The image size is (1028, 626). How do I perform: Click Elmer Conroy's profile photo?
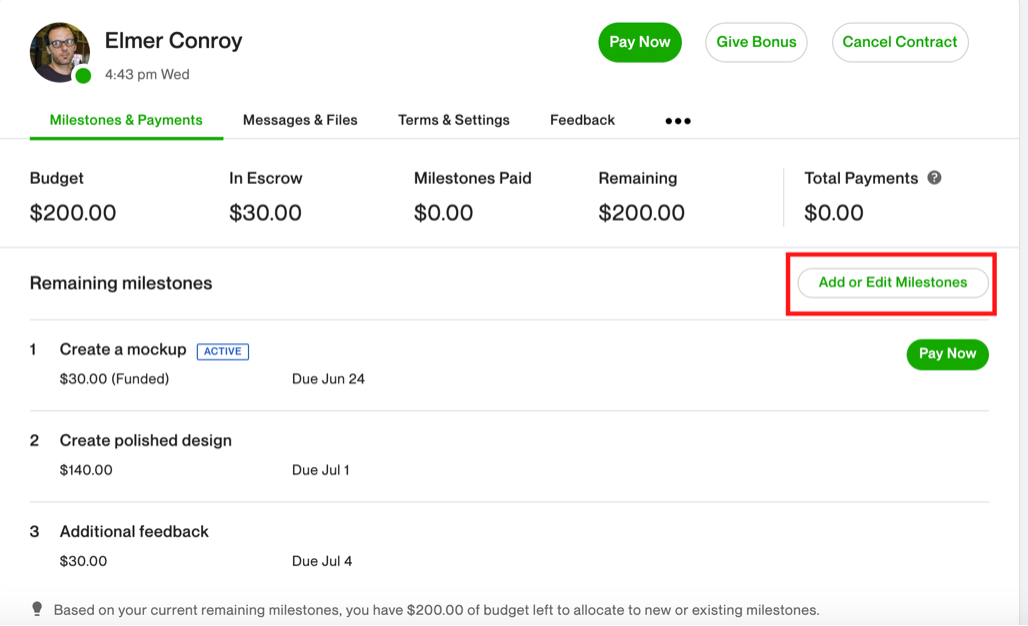[x=59, y=51]
